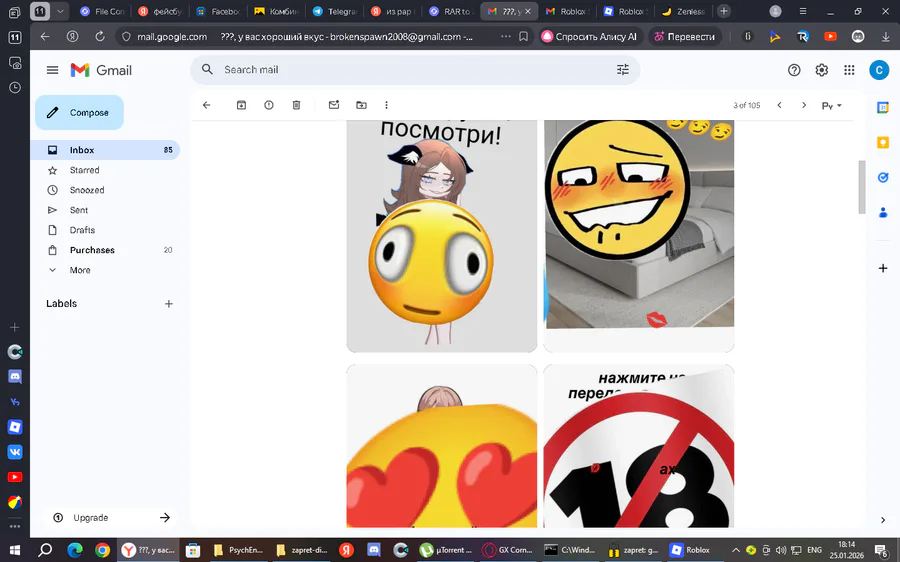Screen dimensions: 900x562
Task: Go to the older email
Action: [x=804, y=105]
